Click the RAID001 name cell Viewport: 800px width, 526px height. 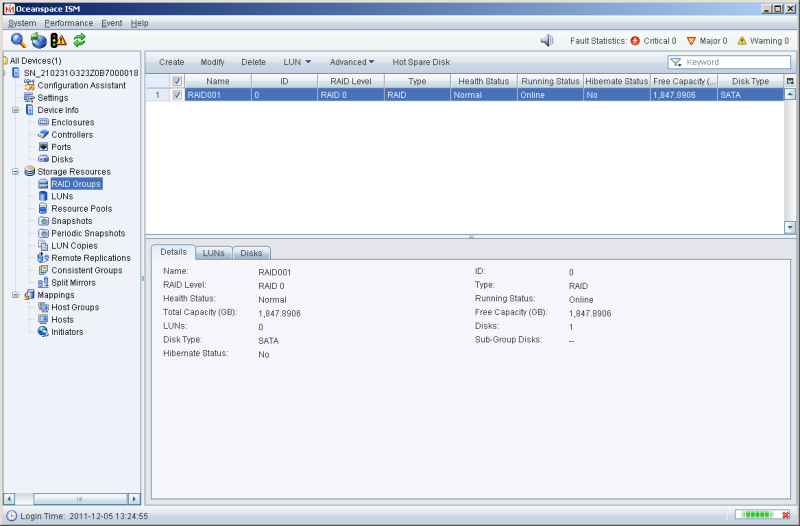pos(218,95)
